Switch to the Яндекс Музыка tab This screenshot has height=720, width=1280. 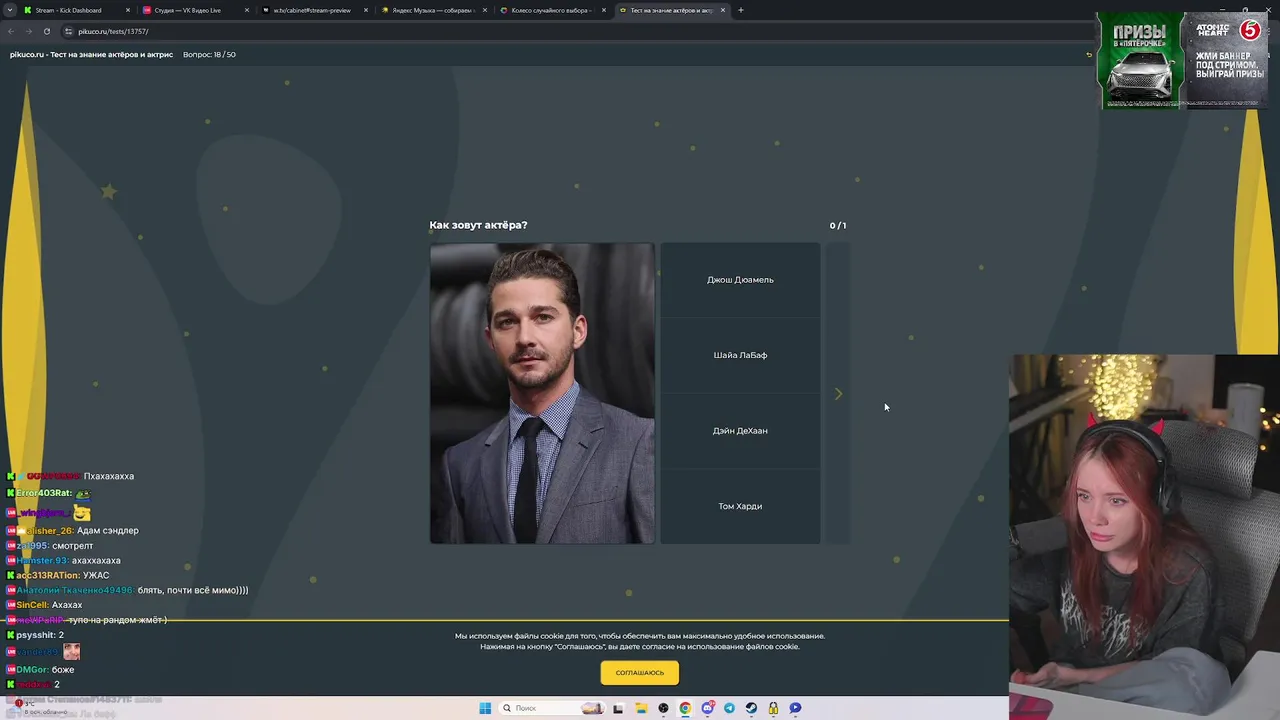434,10
